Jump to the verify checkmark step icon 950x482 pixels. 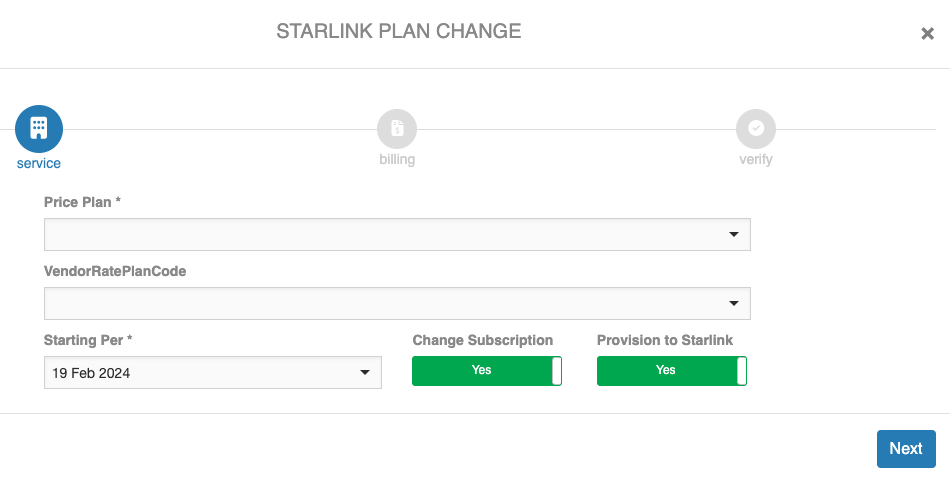point(756,129)
